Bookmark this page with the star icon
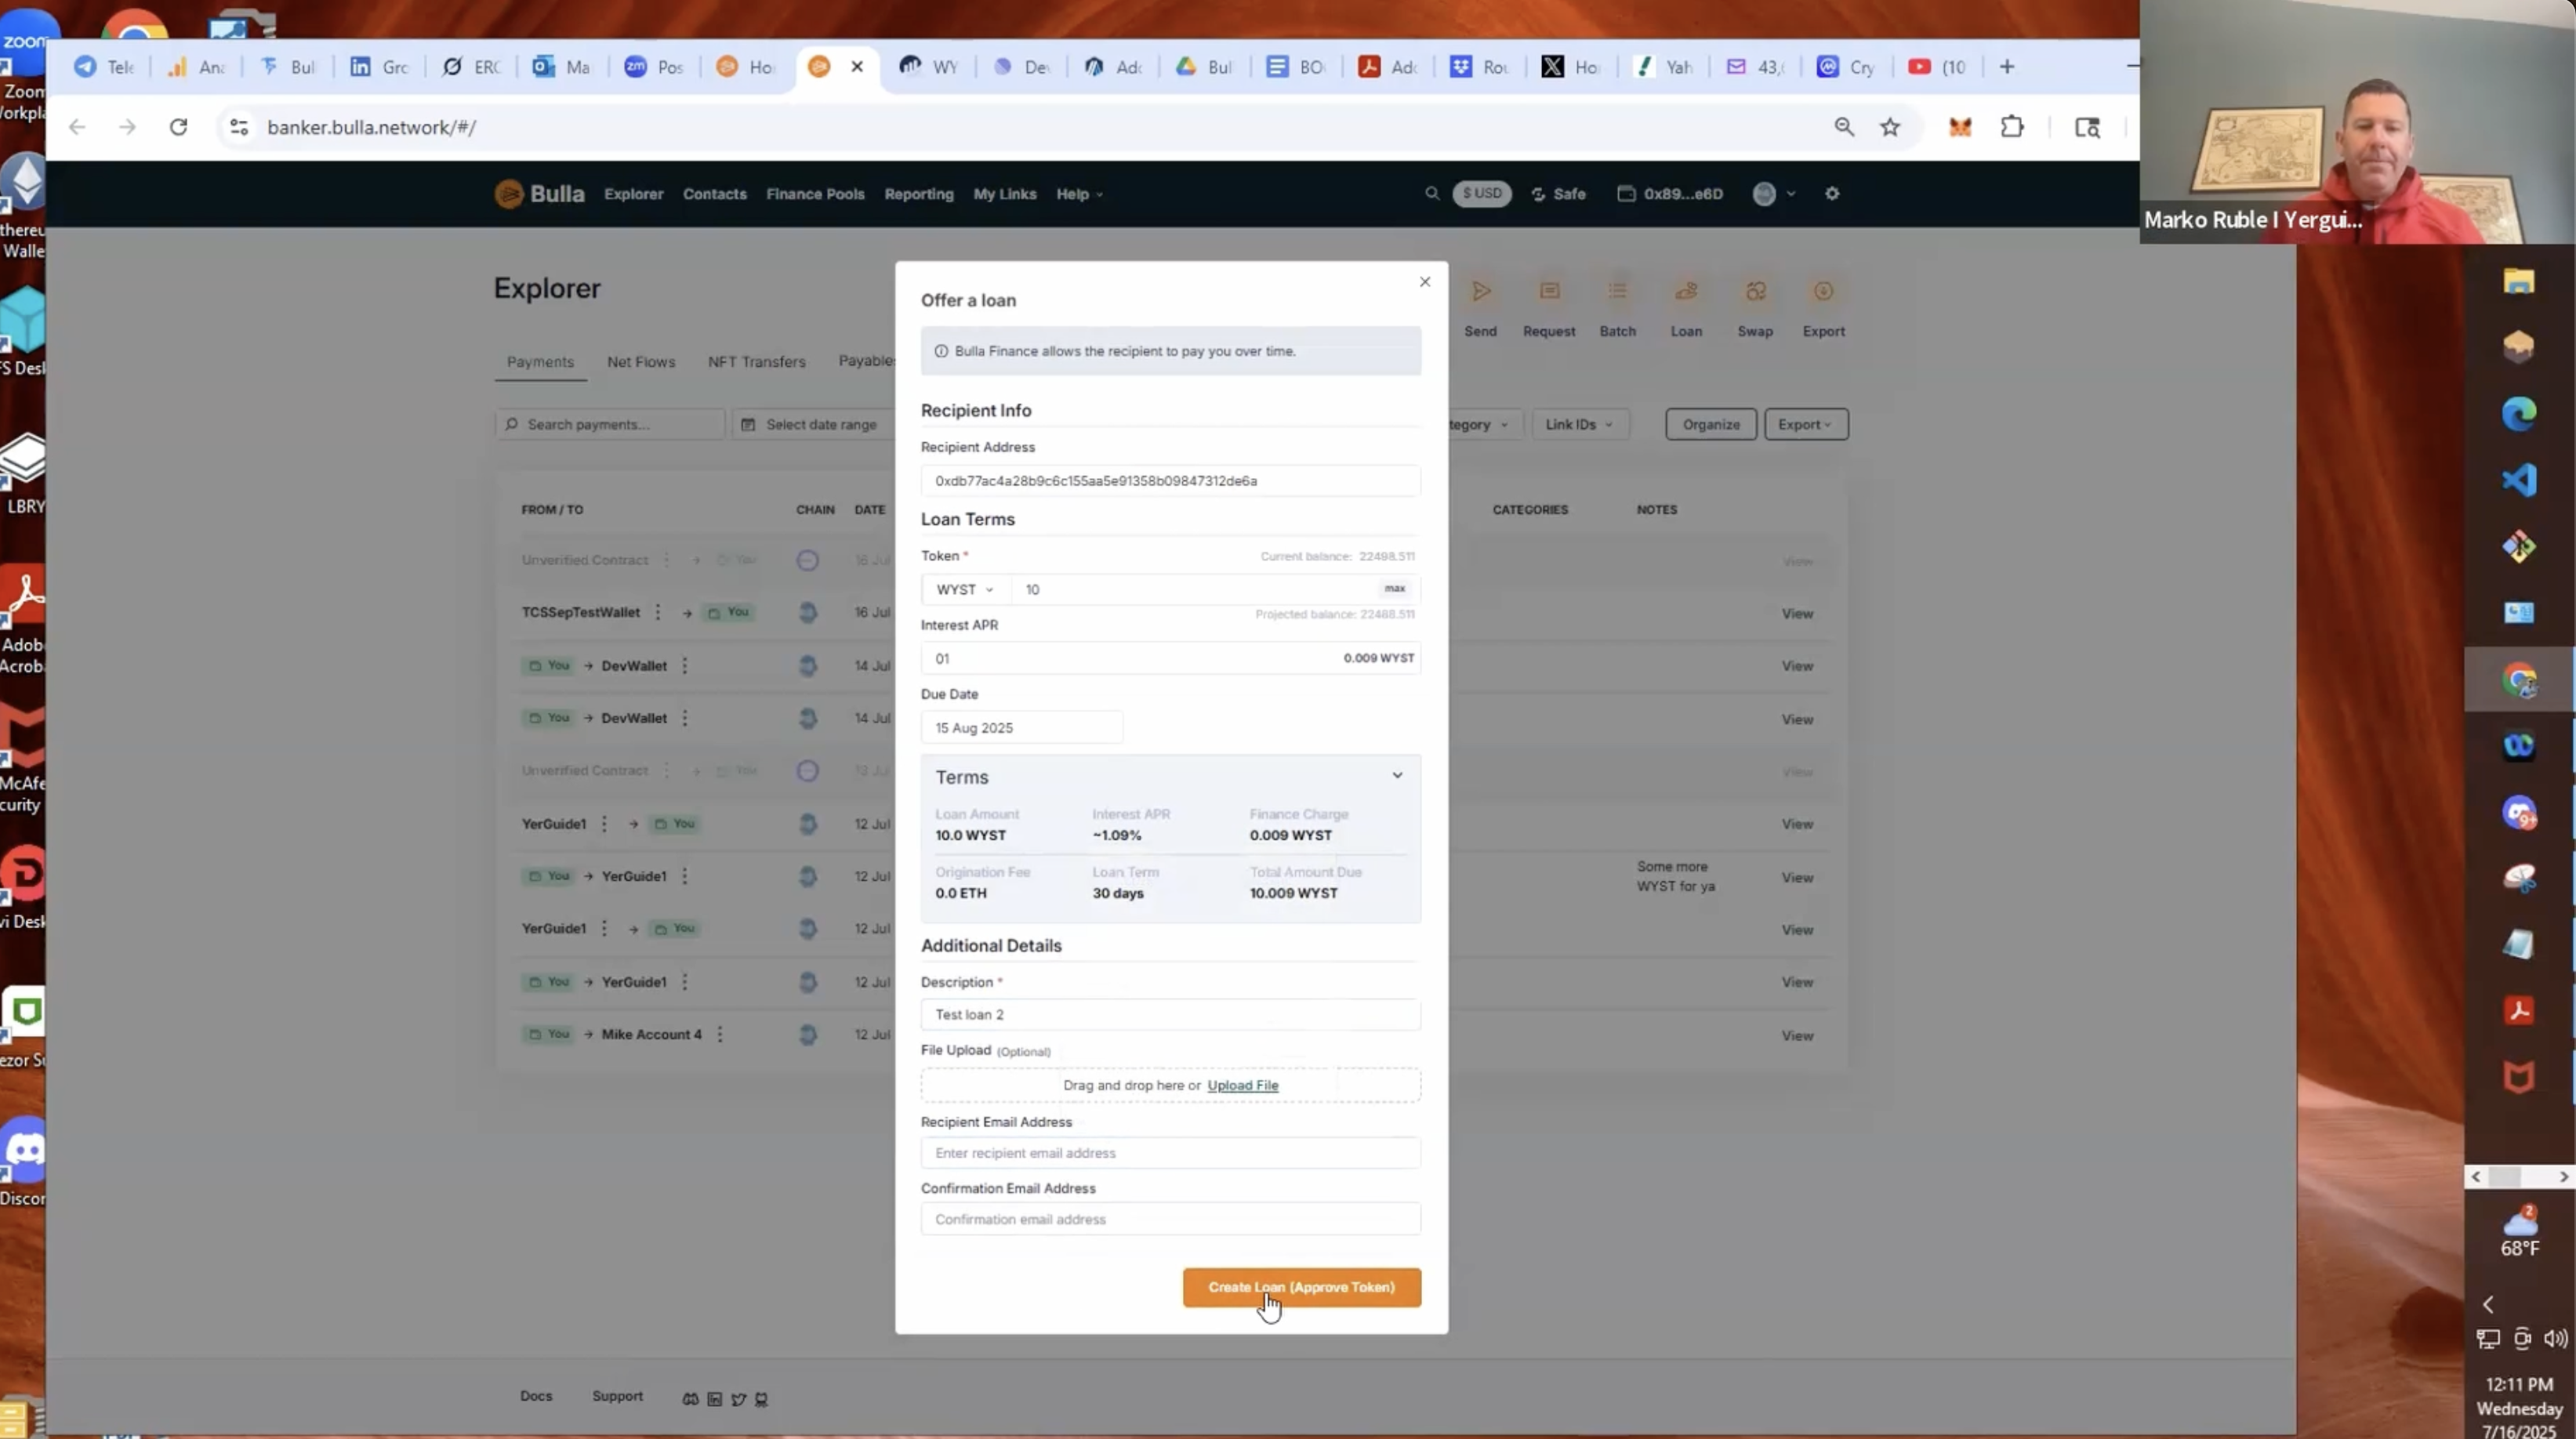This screenshot has height=1439, width=2576. [1889, 127]
